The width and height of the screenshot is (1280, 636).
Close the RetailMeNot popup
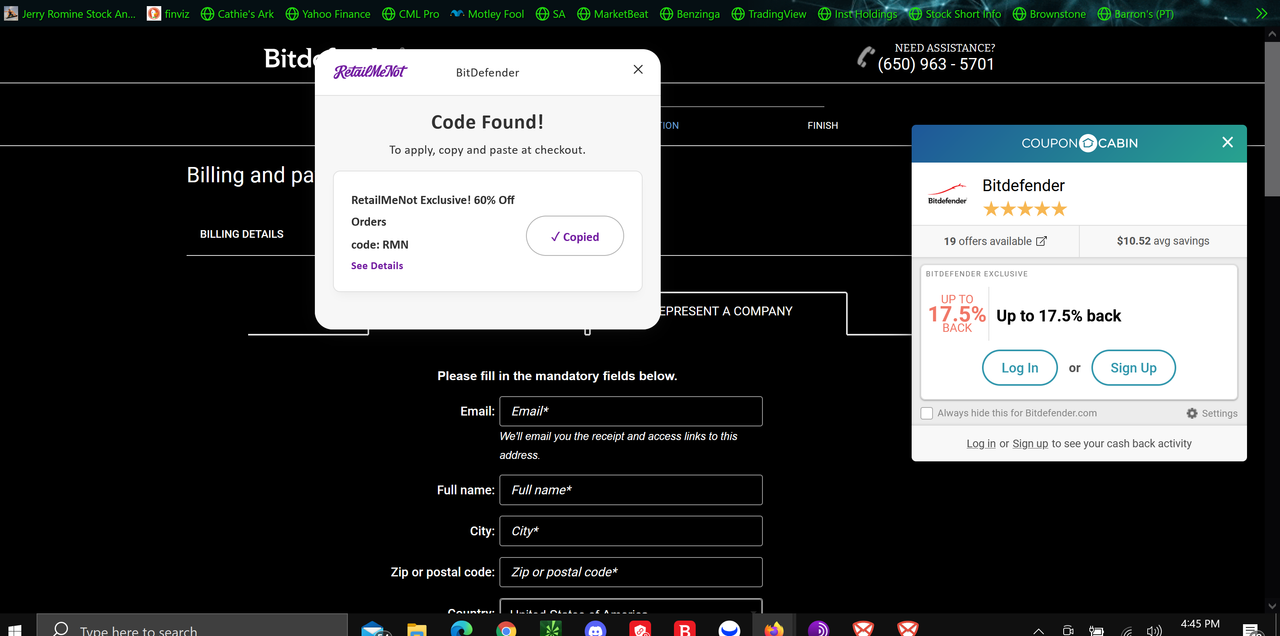[x=638, y=69]
